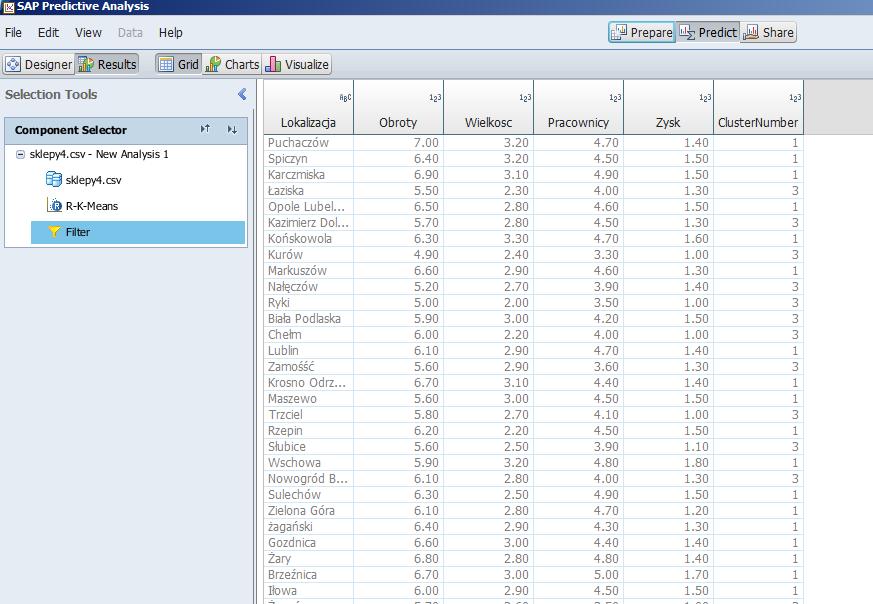Click the ClusterNumber column header
The image size is (873, 604).
coord(758,107)
